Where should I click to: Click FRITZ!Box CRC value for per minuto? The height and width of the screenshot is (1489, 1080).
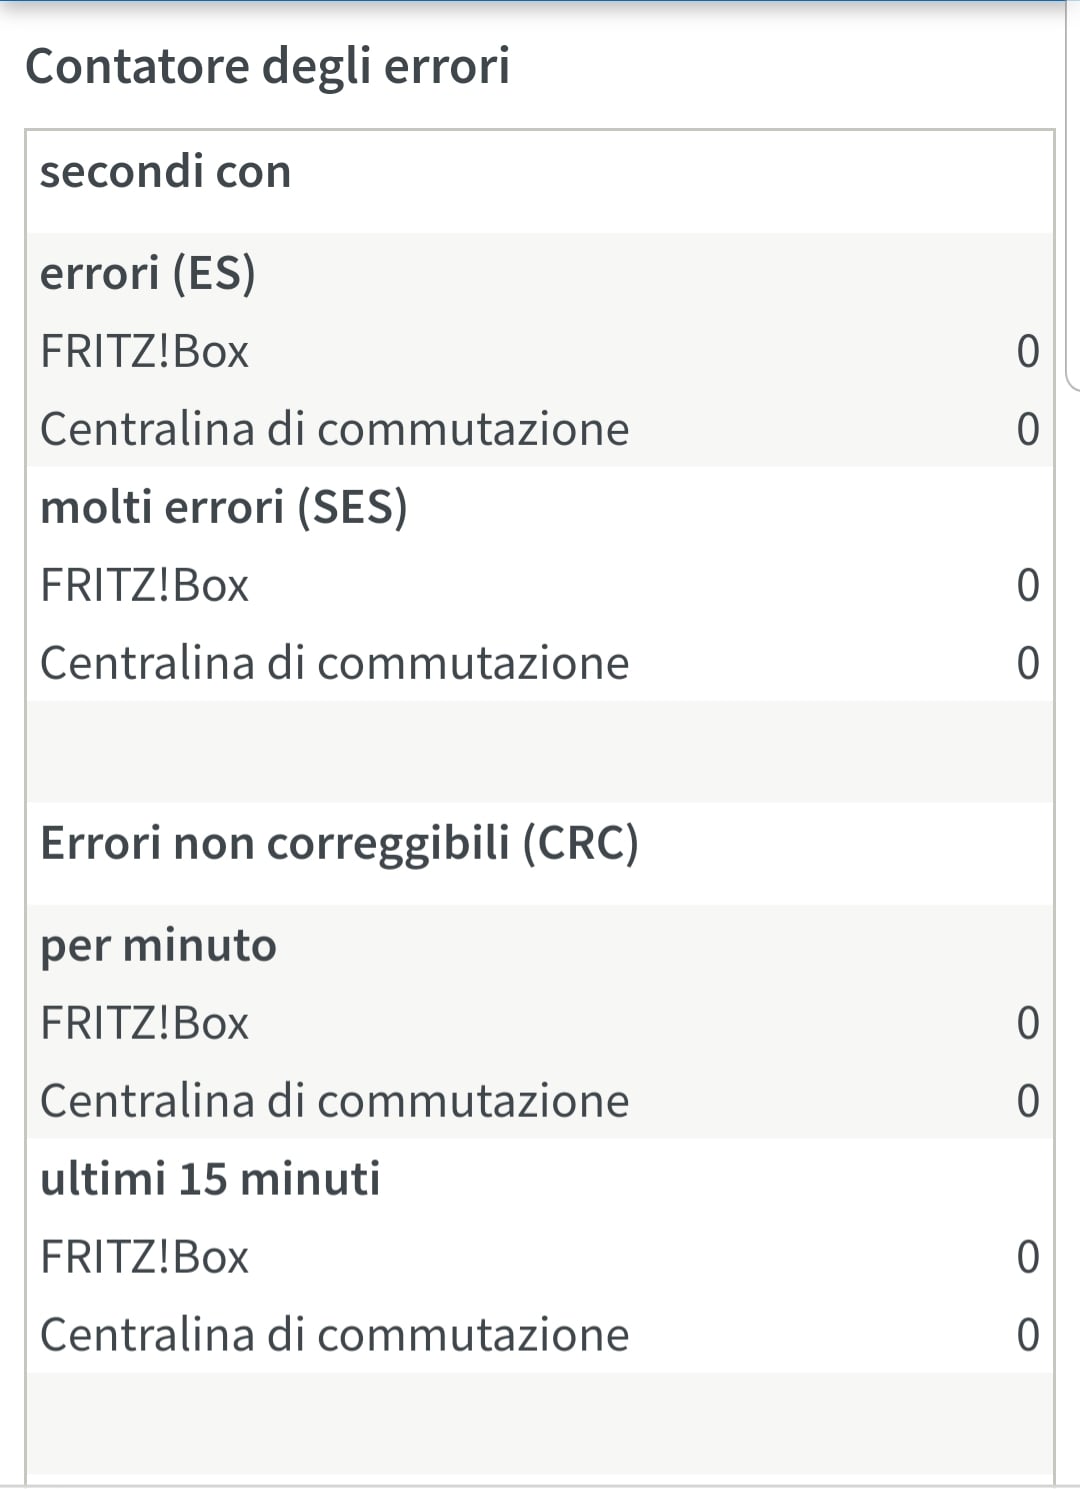tap(1027, 1023)
